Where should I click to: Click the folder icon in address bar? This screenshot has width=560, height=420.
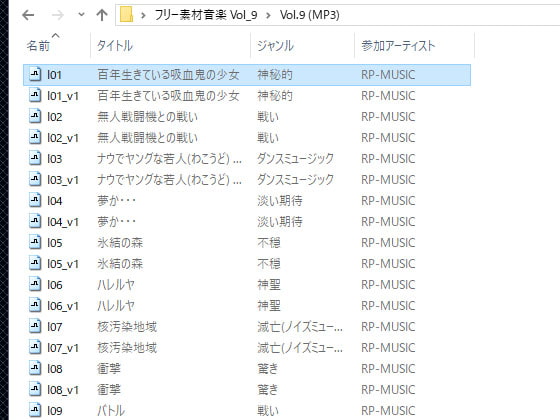coord(126,15)
